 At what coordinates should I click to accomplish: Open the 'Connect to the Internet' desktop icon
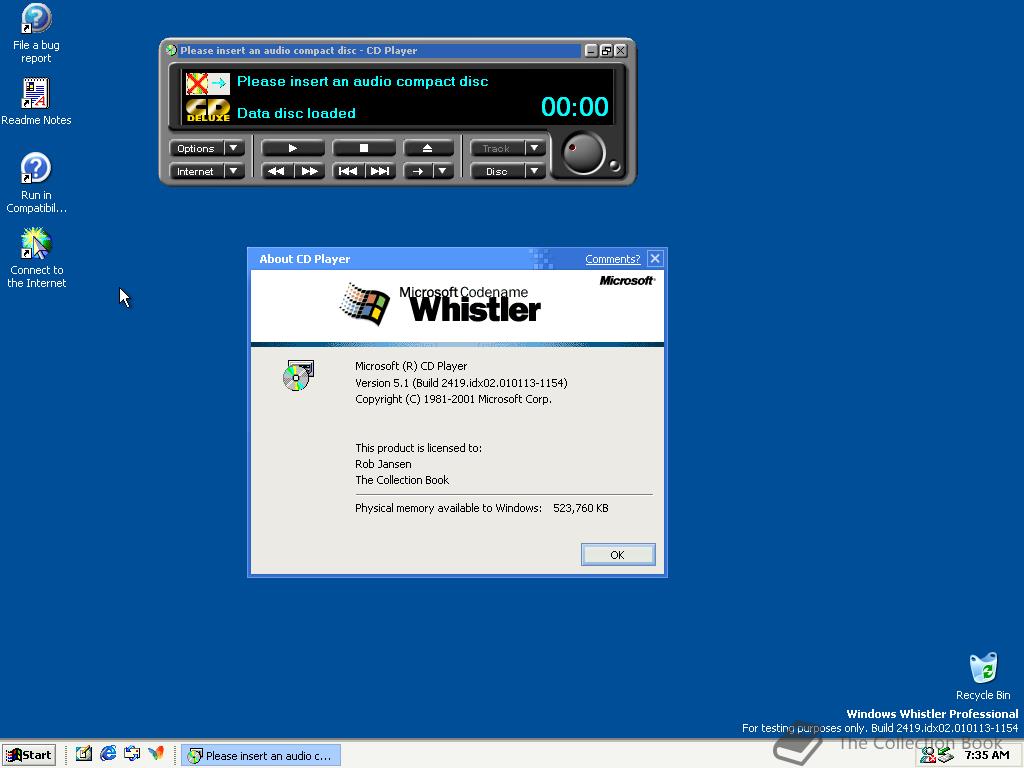point(36,258)
